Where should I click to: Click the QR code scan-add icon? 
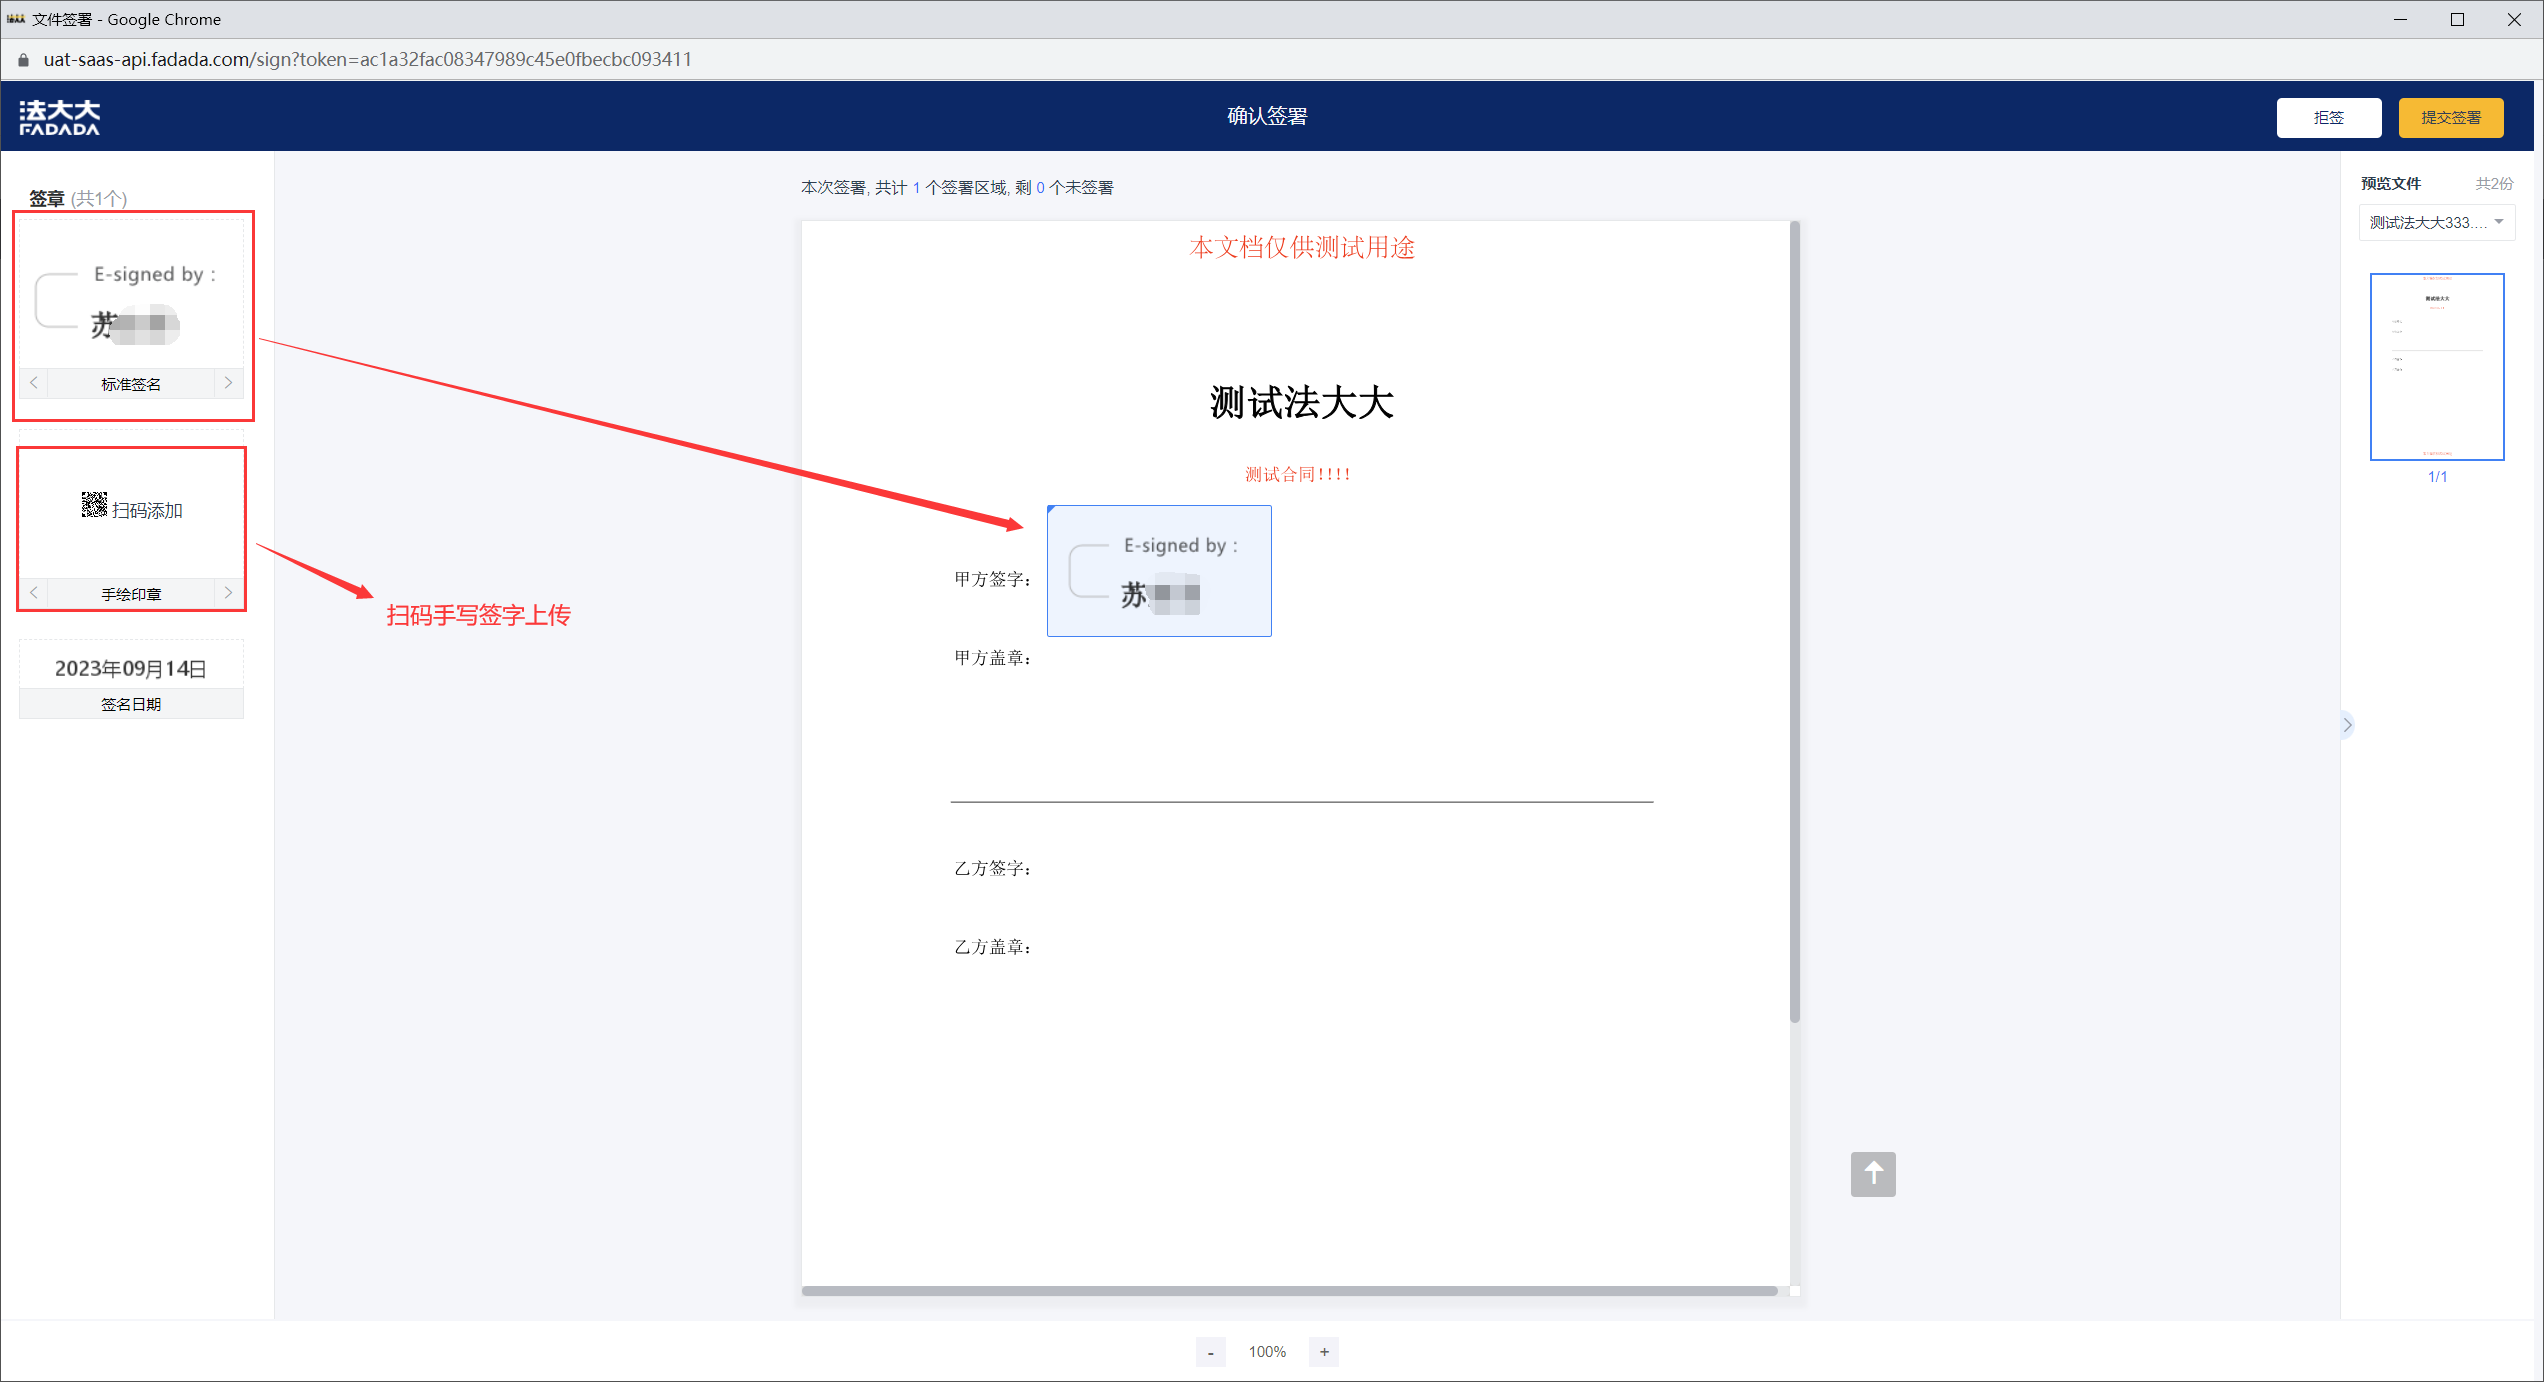click(94, 506)
